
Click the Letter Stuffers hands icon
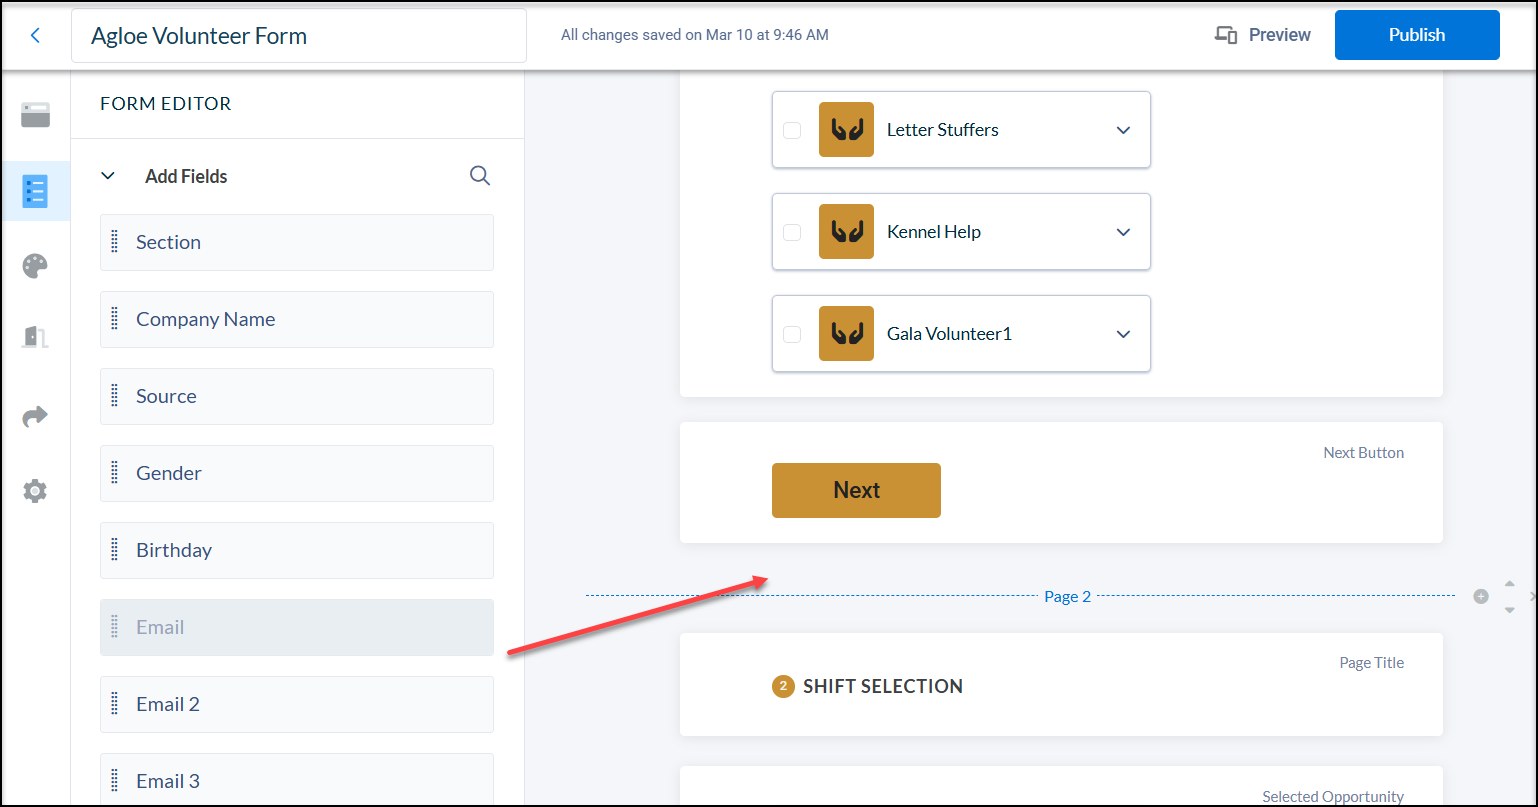click(846, 130)
